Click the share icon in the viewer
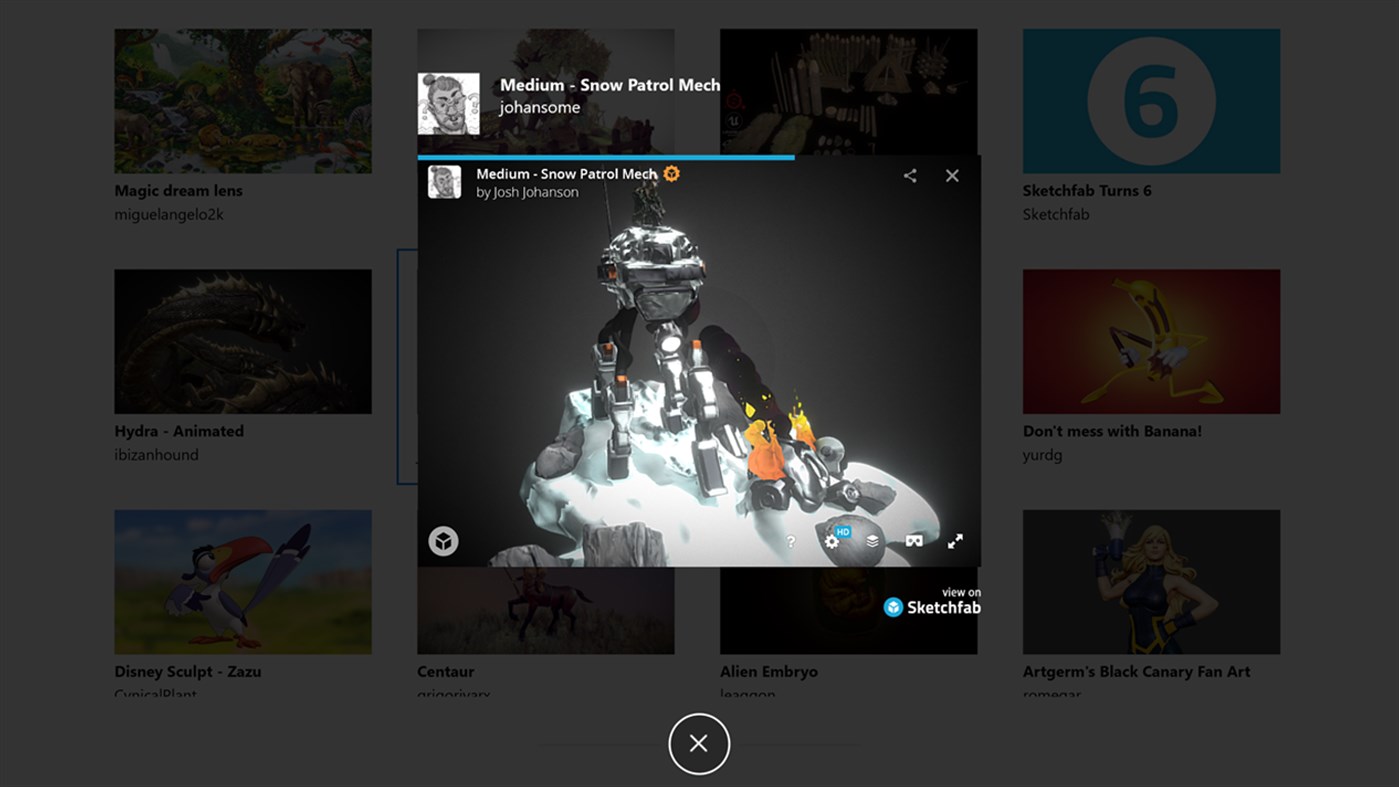1399x787 pixels. pos(910,174)
